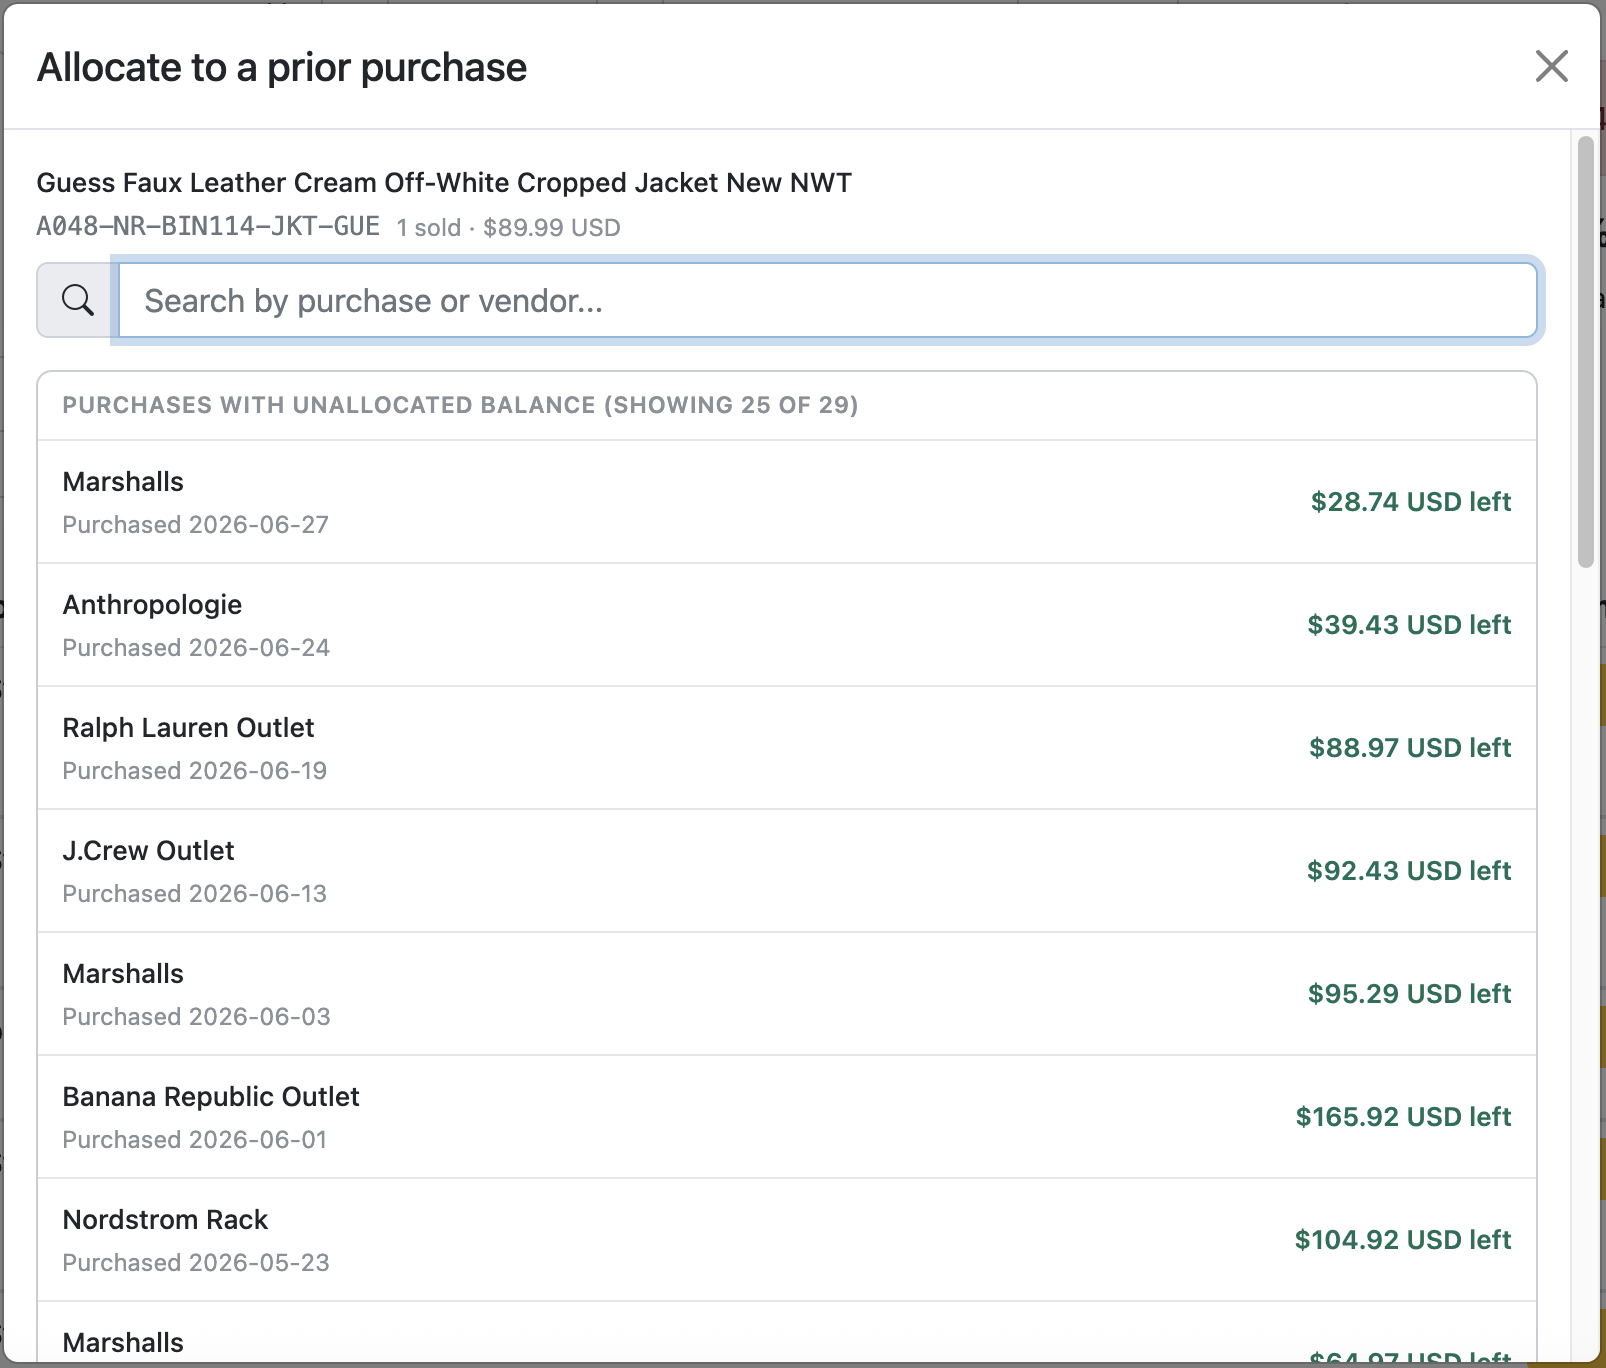Click the $28.74 USD left balance
Viewport: 1606px width, 1368px height.
(x=1411, y=502)
